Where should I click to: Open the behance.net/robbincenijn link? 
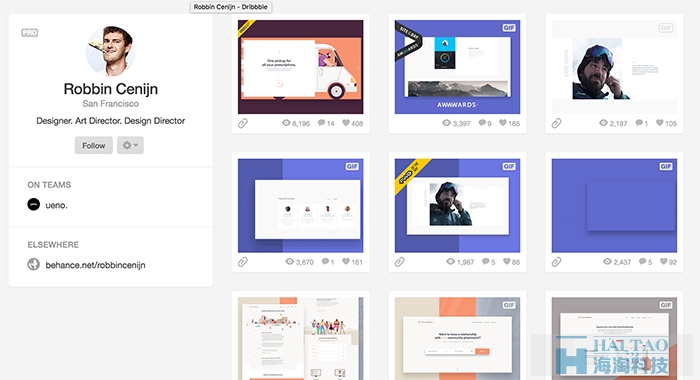click(x=96, y=265)
